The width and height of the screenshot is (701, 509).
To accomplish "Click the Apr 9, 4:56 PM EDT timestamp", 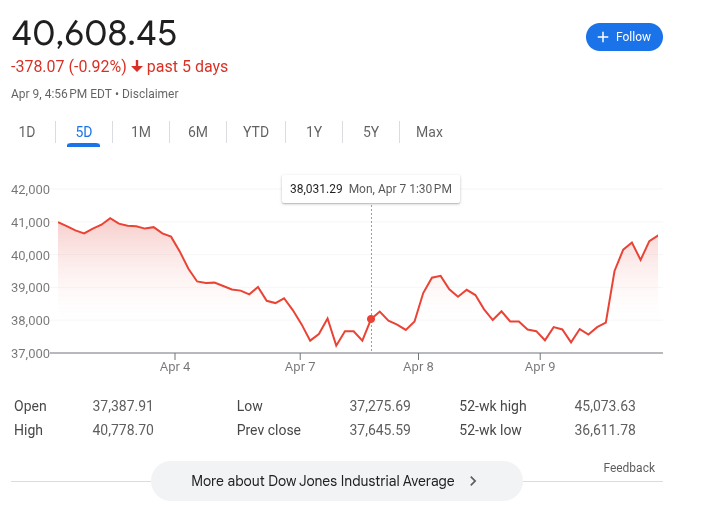I will pyautogui.click(x=61, y=94).
